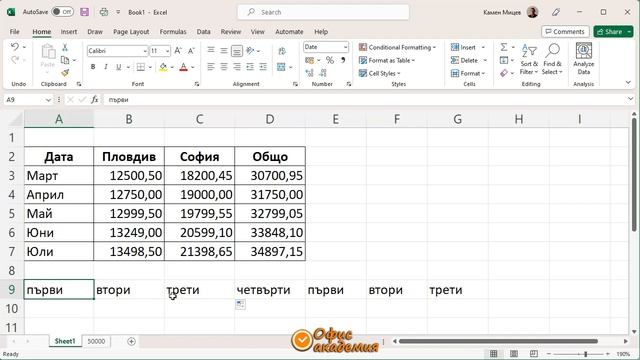The image size is (640, 360).
Task: Open the Format as Table menu
Action: point(387,60)
